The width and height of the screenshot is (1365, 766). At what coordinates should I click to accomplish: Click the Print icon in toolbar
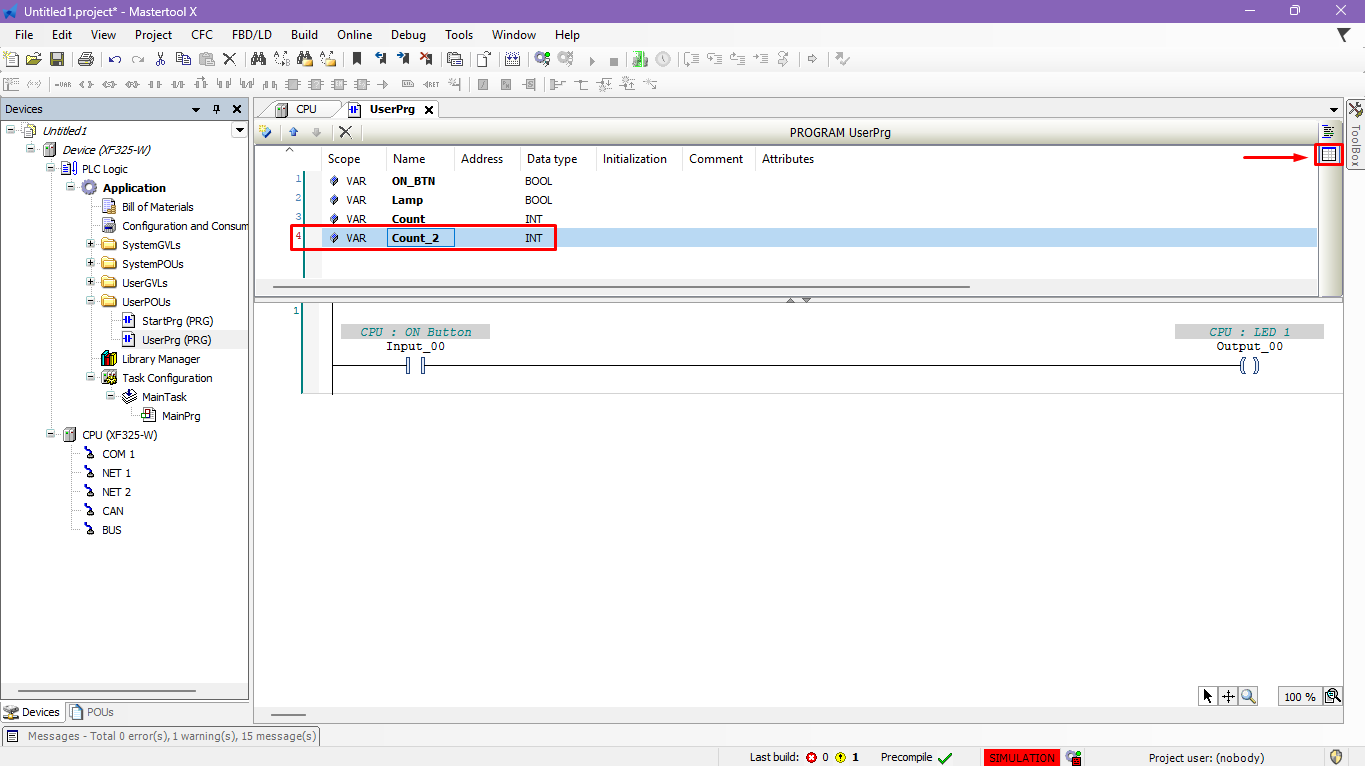(85, 60)
